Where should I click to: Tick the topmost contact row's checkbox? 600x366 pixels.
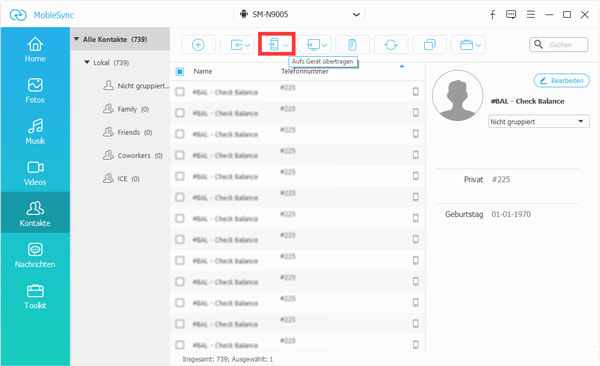pyautogui.click(x=179, y=92)
